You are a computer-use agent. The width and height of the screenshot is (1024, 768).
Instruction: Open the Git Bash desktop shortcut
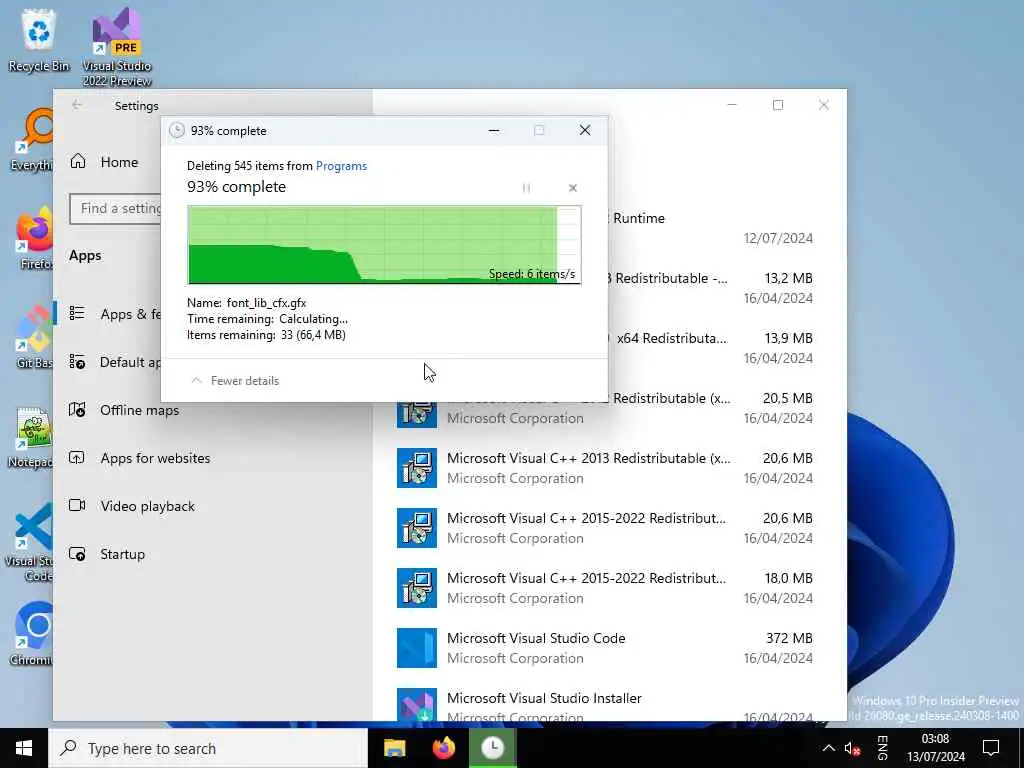click(35, 336)
